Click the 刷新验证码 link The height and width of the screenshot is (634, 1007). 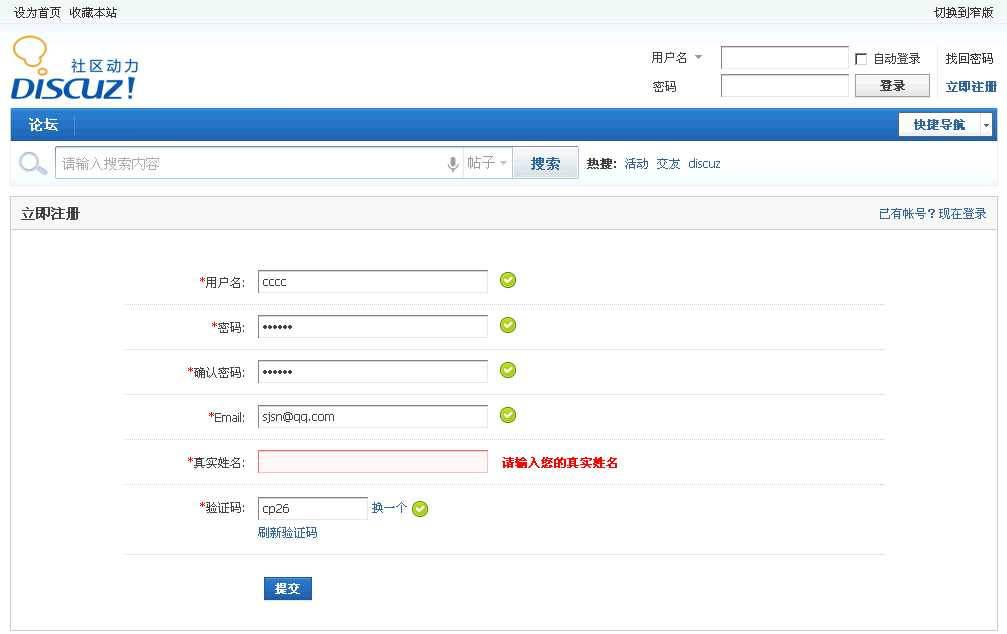point(287,533)
